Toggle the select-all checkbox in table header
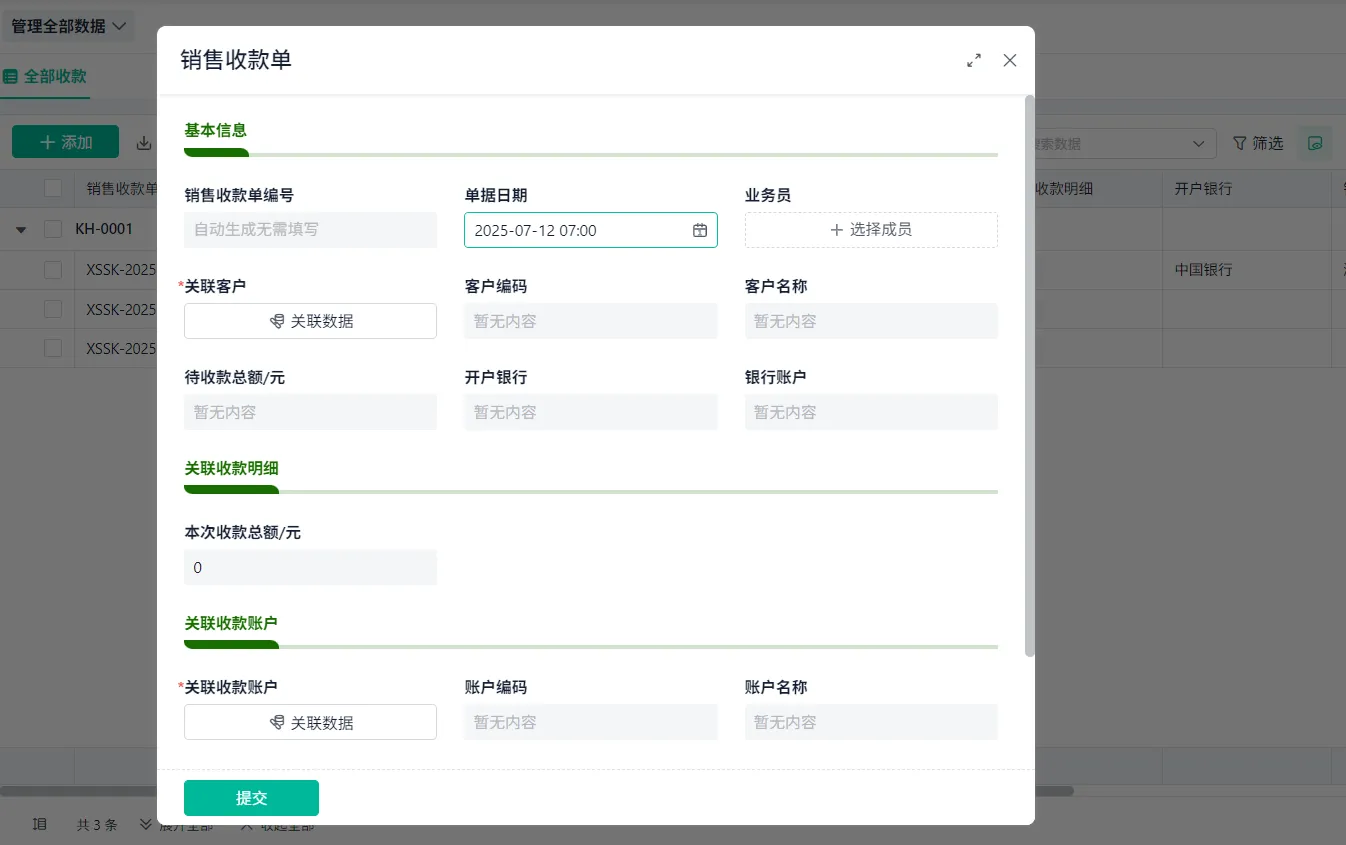The width and height of the screenshot is (1346, 845). pos(53,188)
